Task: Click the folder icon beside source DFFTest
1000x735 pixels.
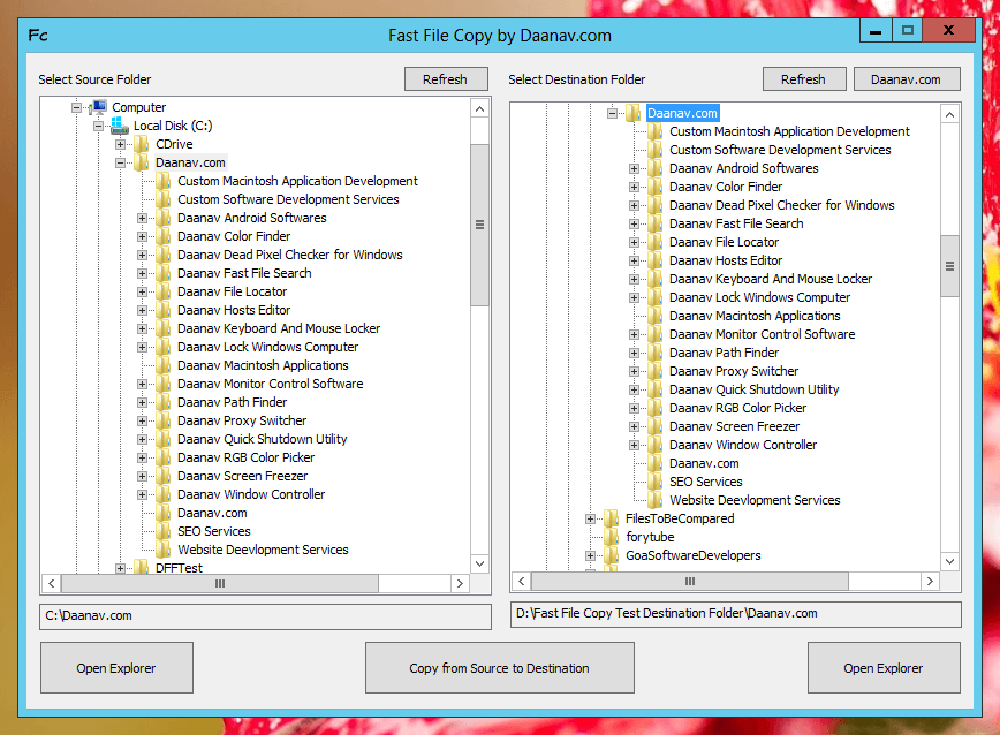Action: pyautogui.click(x=142, y=568)
